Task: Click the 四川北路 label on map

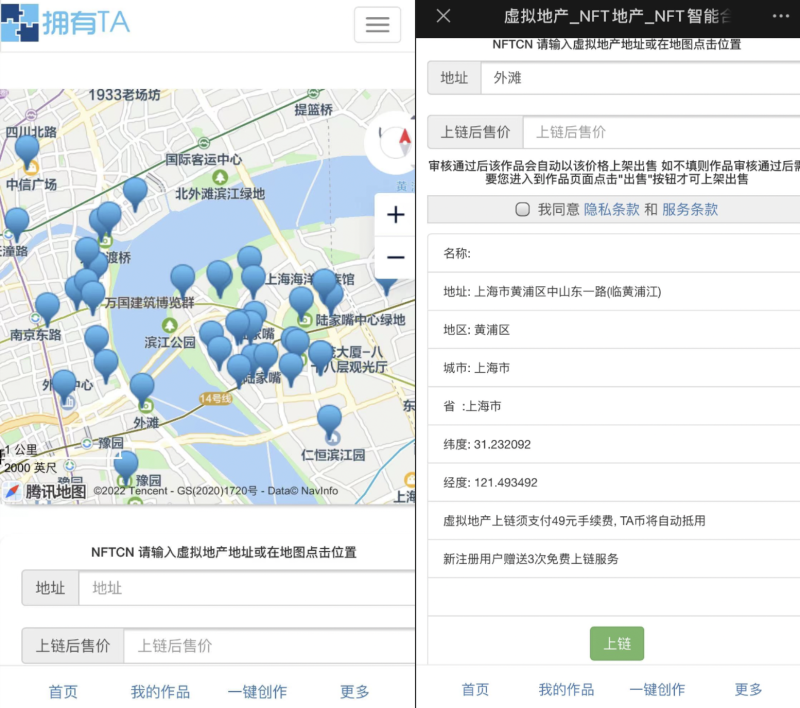Action: [31, 132]
